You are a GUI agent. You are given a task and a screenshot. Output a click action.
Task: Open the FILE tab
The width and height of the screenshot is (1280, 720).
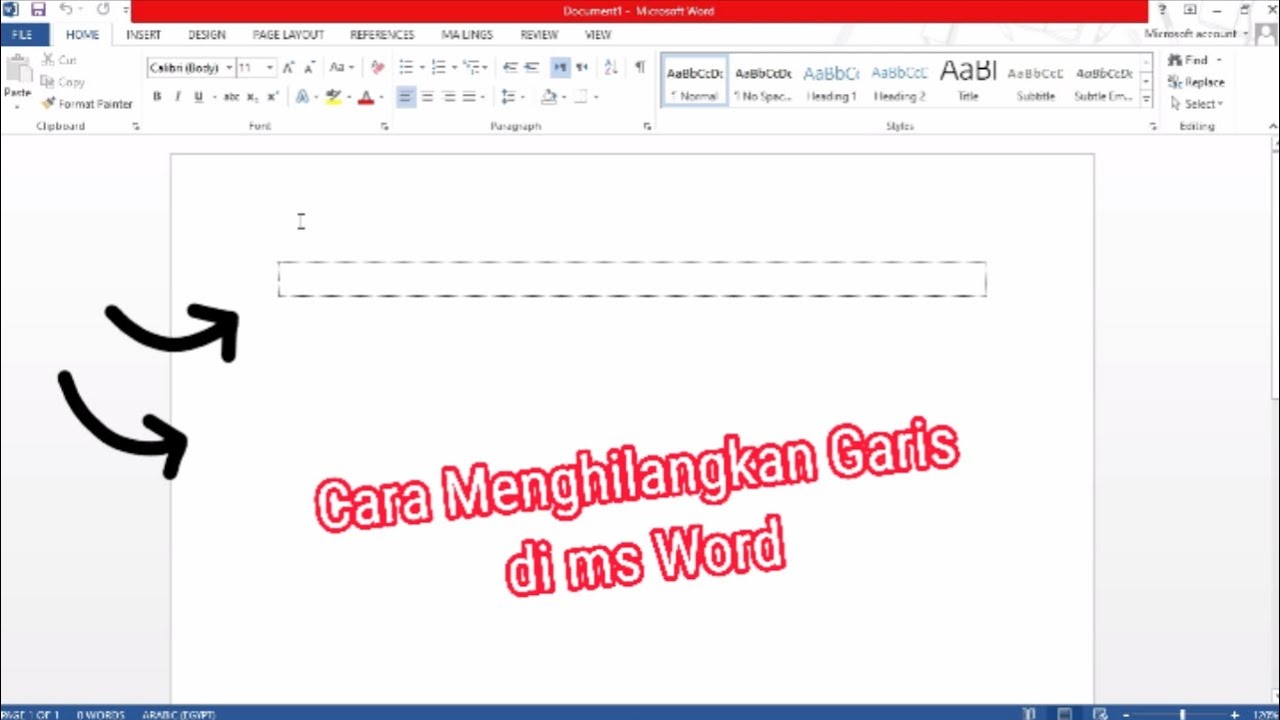coord(23,35)
